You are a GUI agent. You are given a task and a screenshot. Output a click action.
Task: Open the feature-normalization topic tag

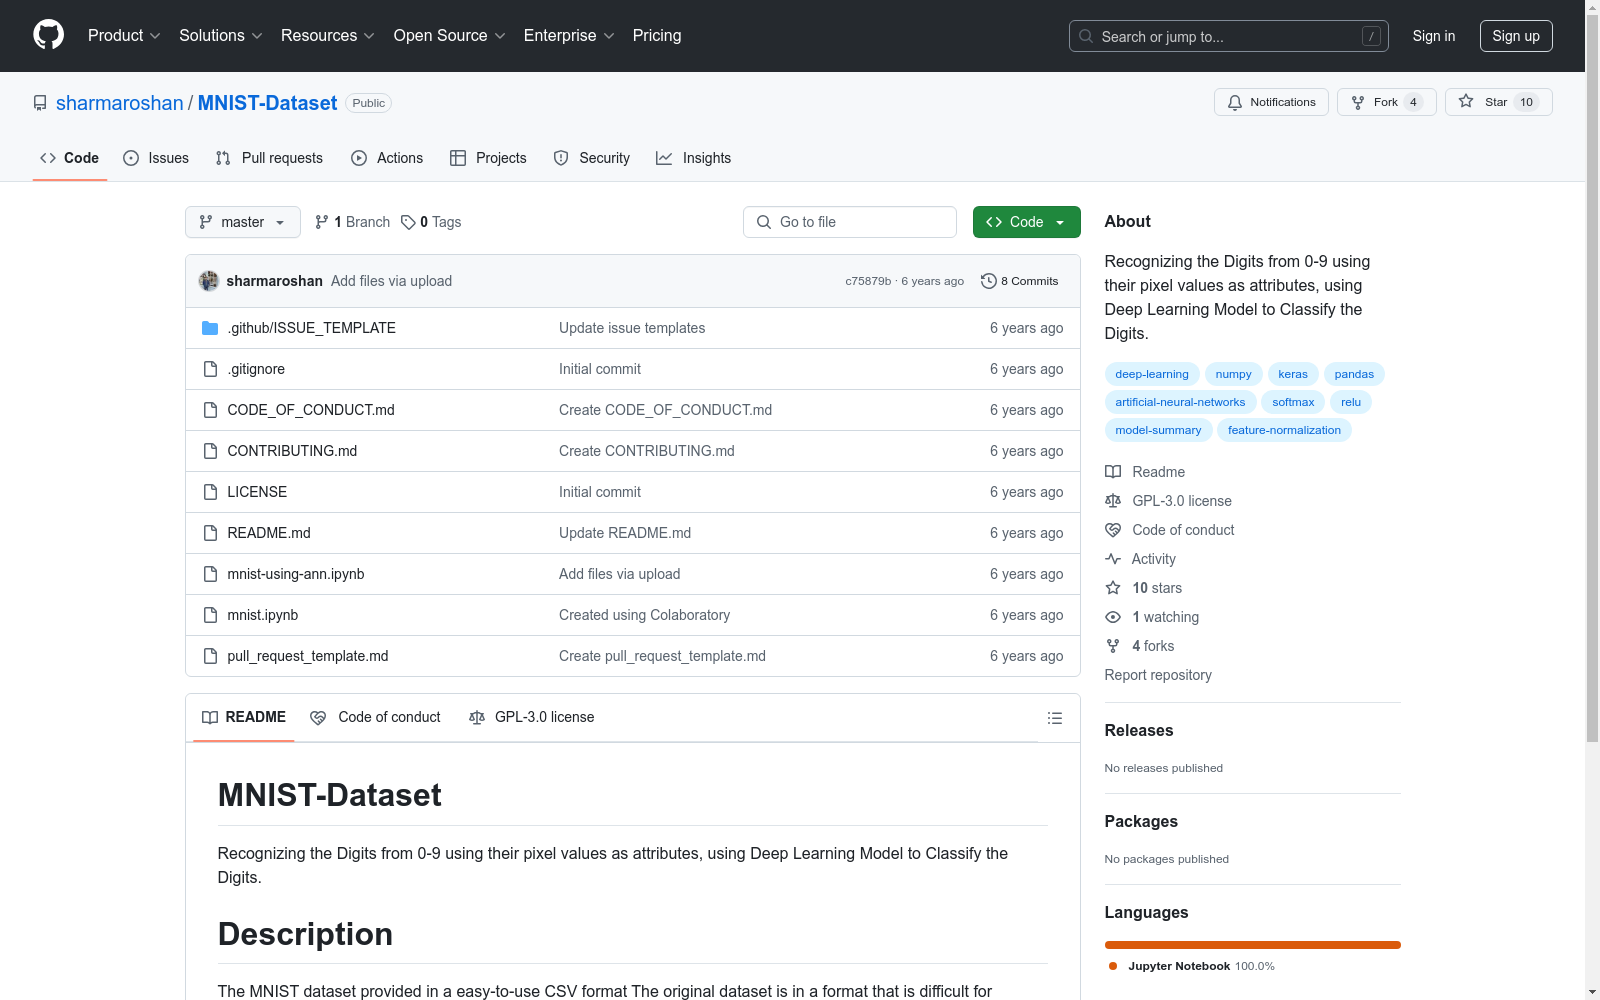1284,430
